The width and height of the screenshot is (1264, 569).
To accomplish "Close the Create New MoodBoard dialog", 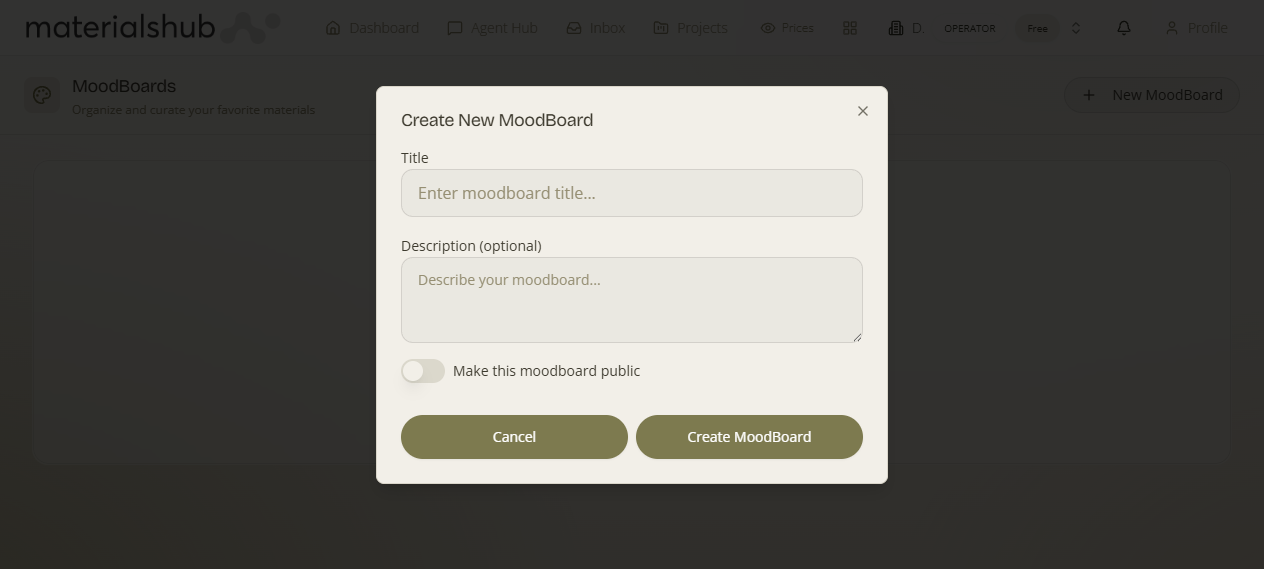I will click(x=863, y=111).
